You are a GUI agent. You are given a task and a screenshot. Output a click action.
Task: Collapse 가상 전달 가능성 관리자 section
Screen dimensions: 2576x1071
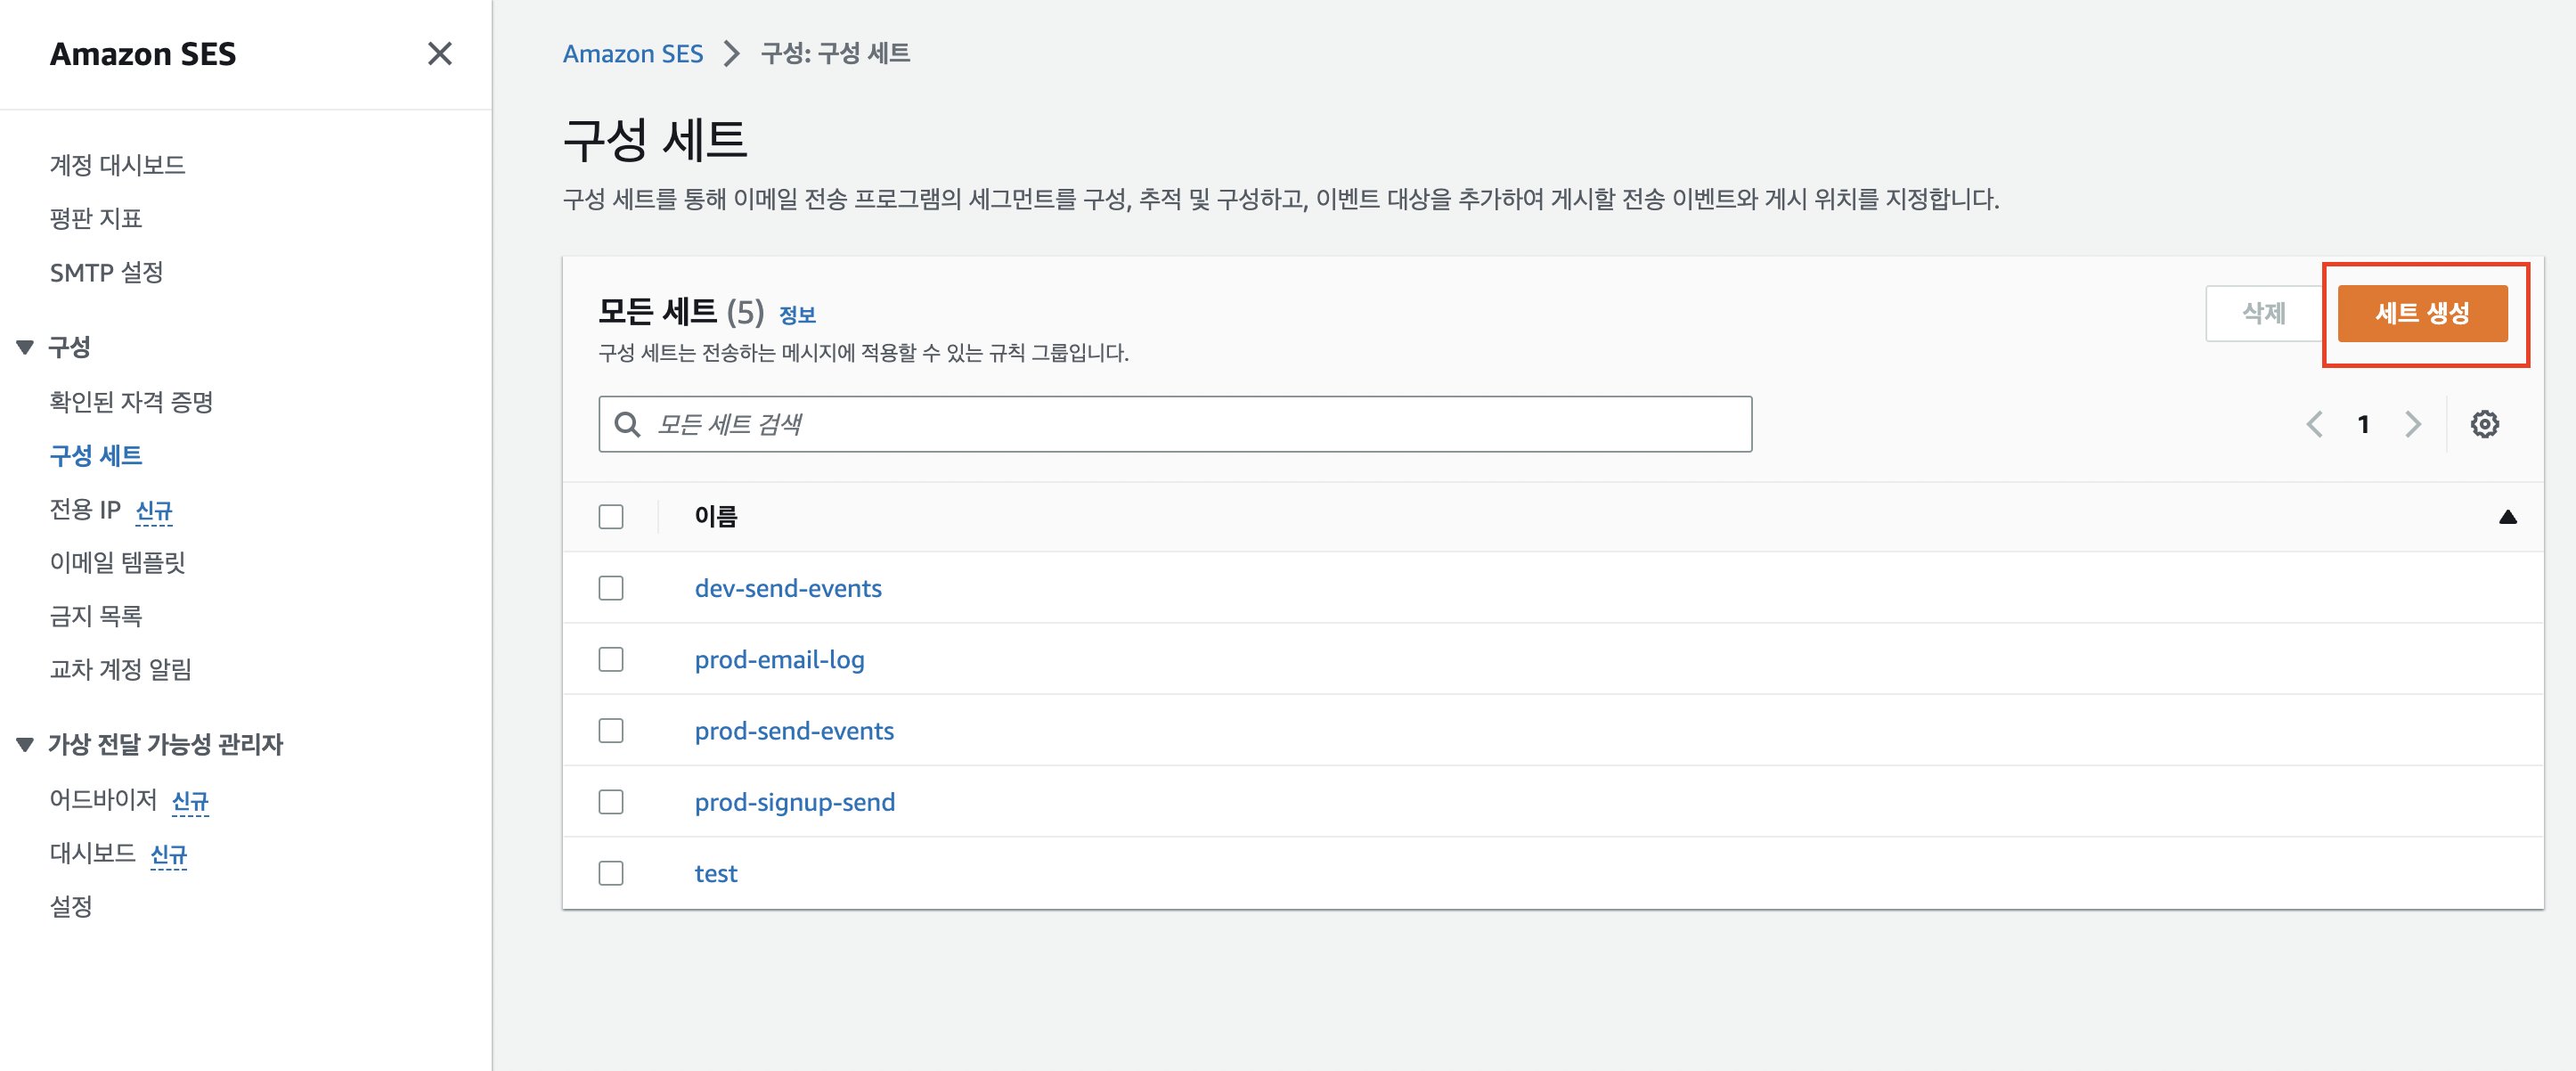point(25,744)
